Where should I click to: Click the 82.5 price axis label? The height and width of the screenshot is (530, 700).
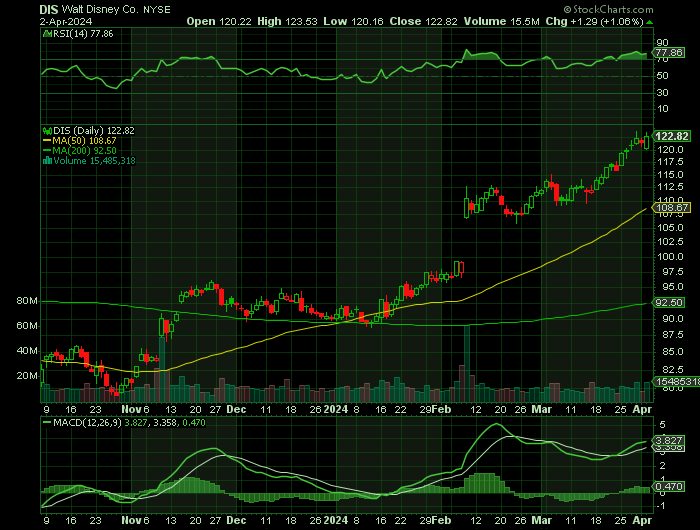tap(673, 370)
